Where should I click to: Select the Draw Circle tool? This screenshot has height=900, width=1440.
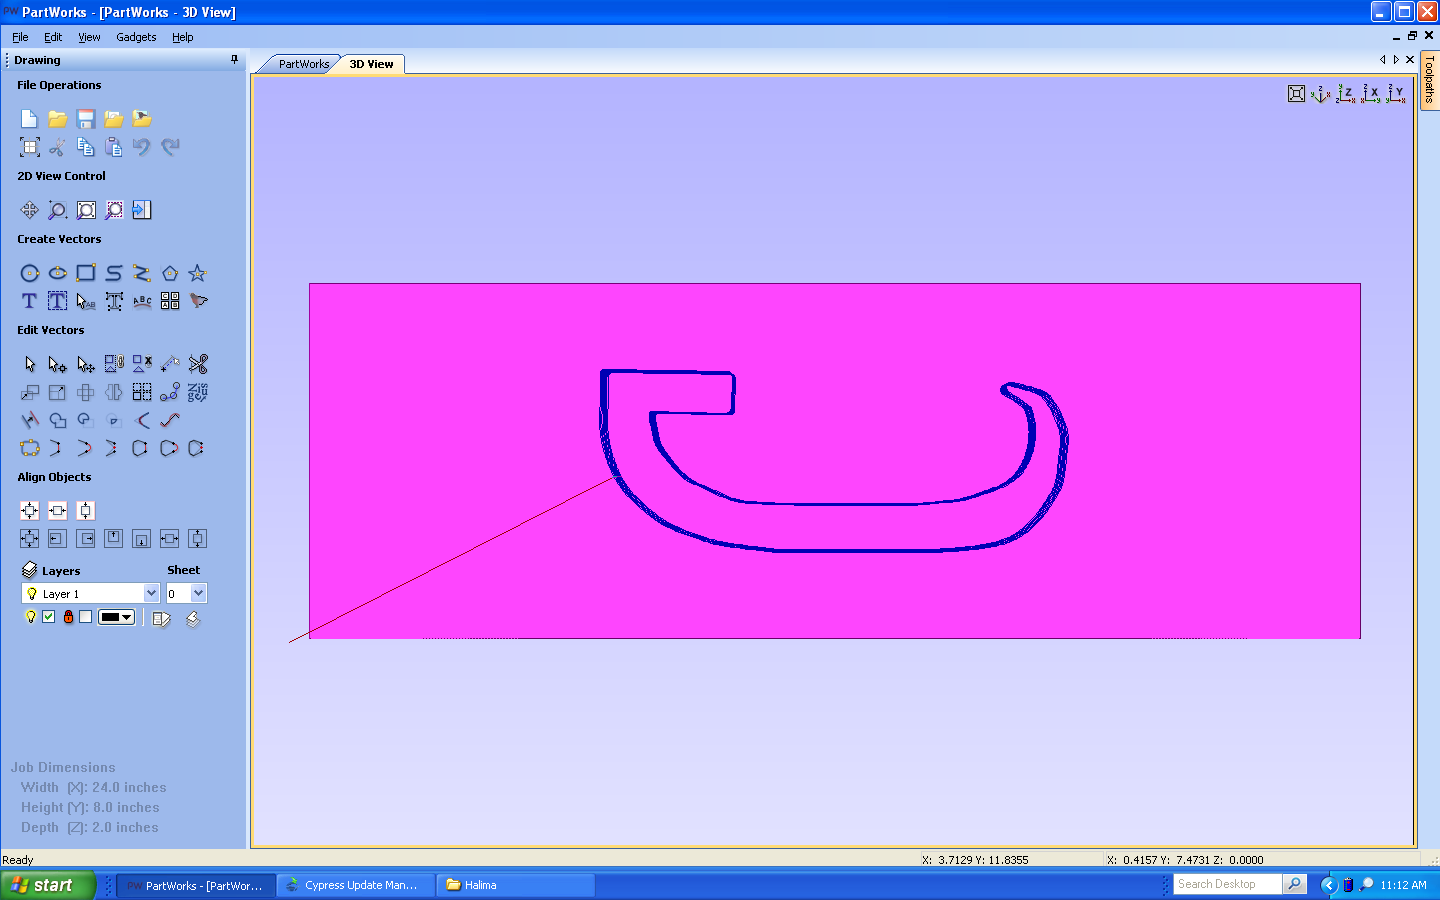(30, 272)
